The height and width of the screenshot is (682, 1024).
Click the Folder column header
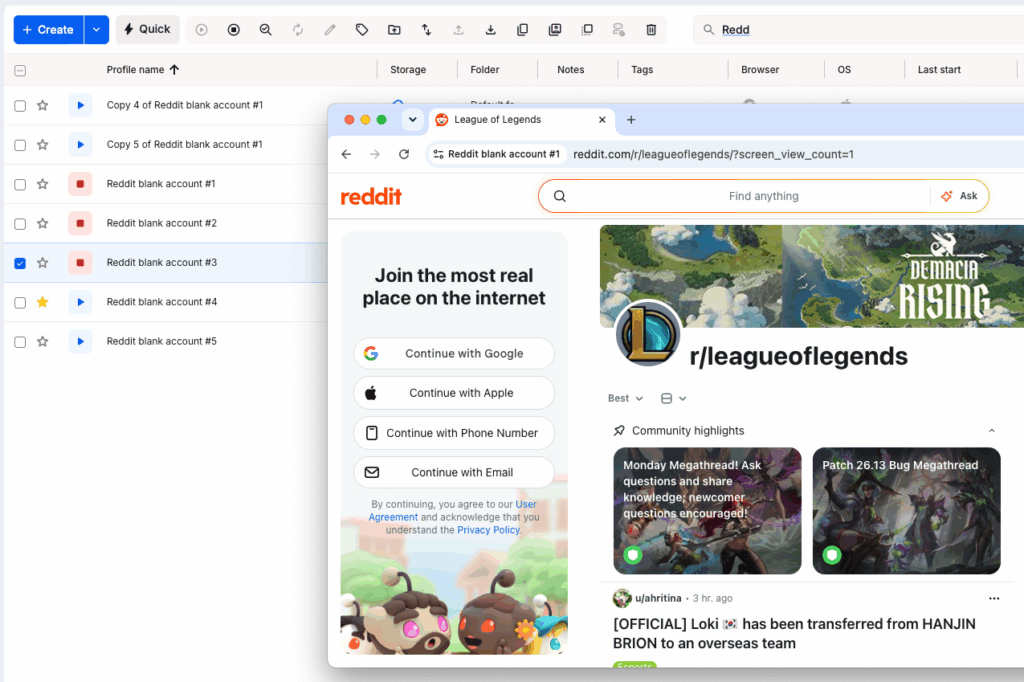(485, 69)
